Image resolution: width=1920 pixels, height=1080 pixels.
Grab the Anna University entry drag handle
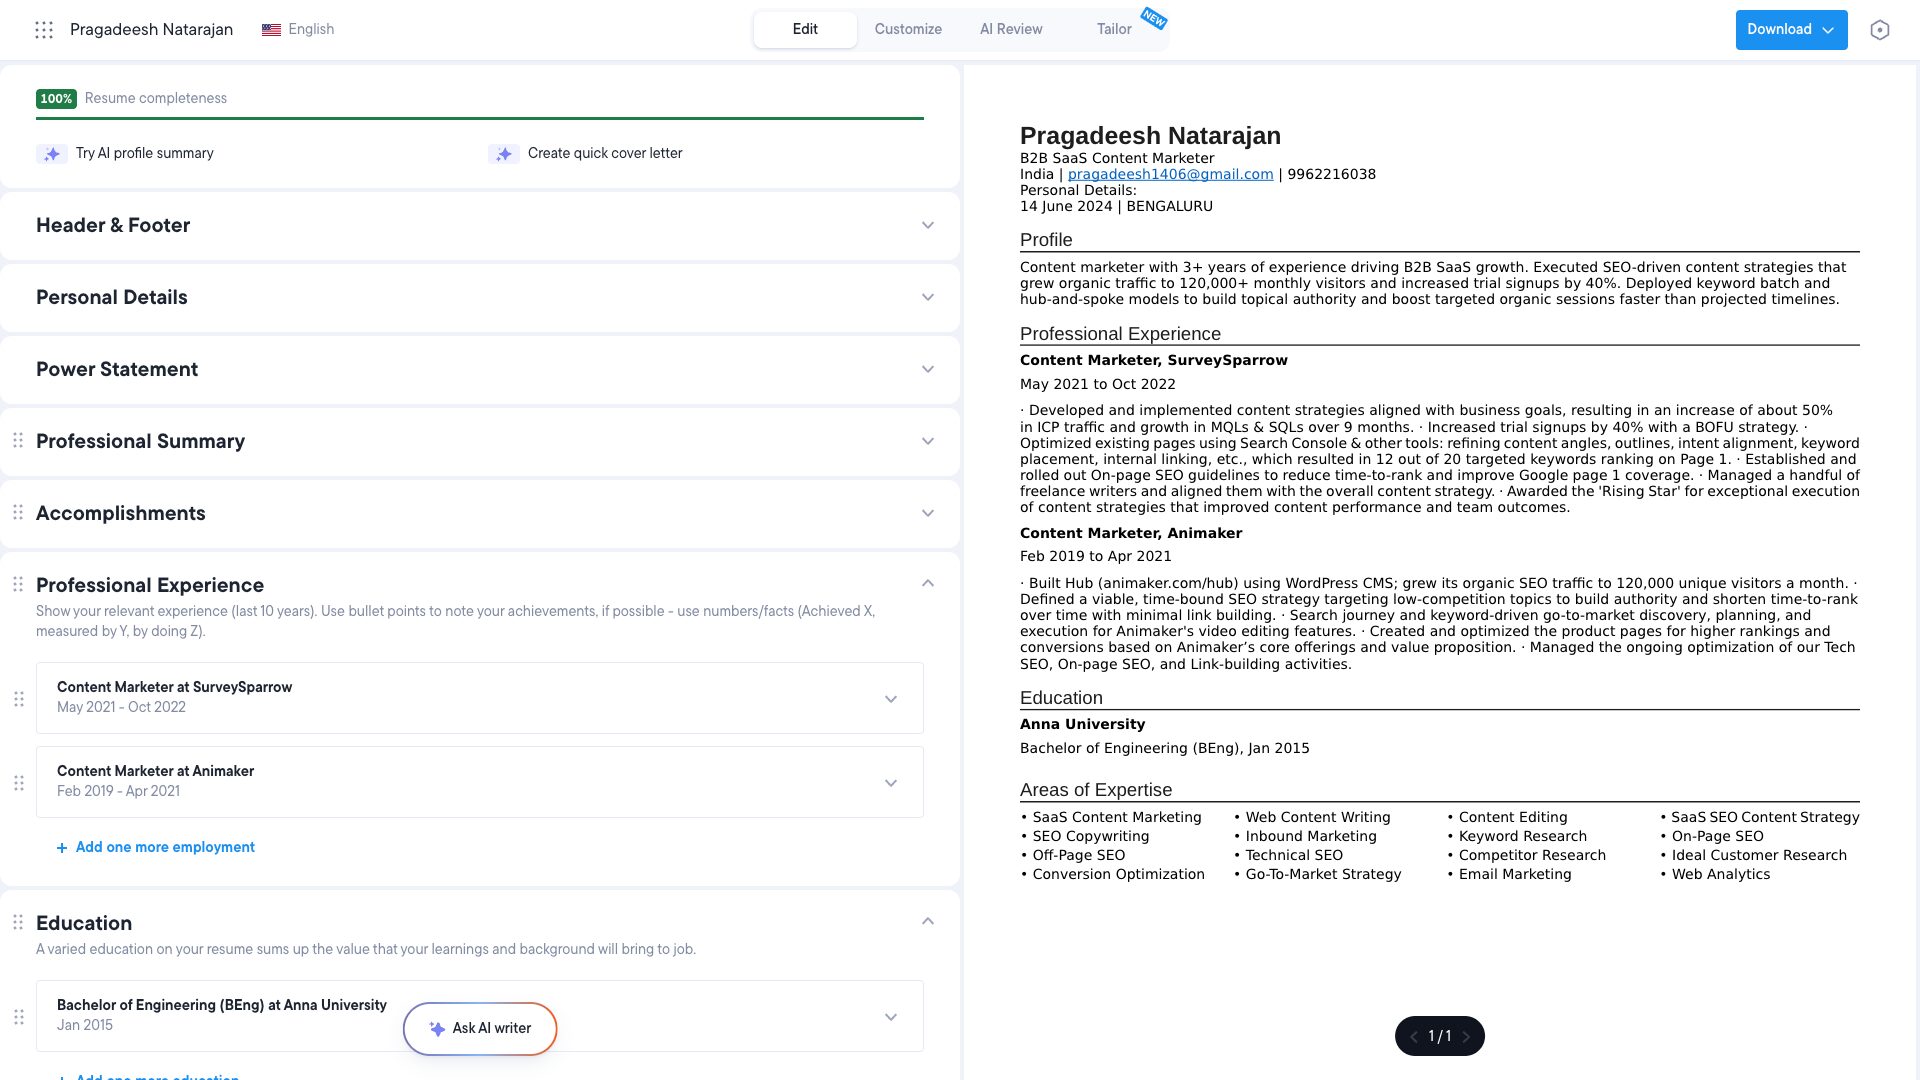point(19,1017)
